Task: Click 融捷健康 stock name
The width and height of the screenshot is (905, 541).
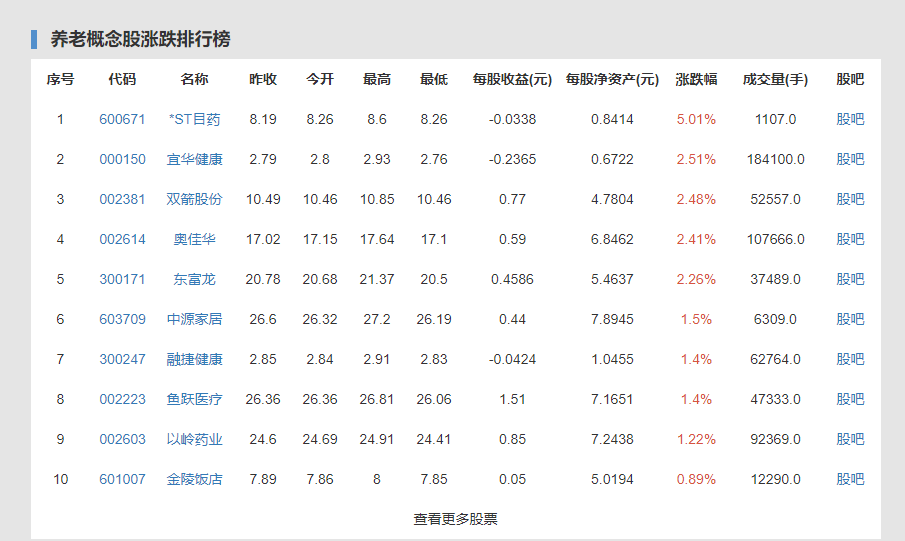Action: tap(195, 359)
